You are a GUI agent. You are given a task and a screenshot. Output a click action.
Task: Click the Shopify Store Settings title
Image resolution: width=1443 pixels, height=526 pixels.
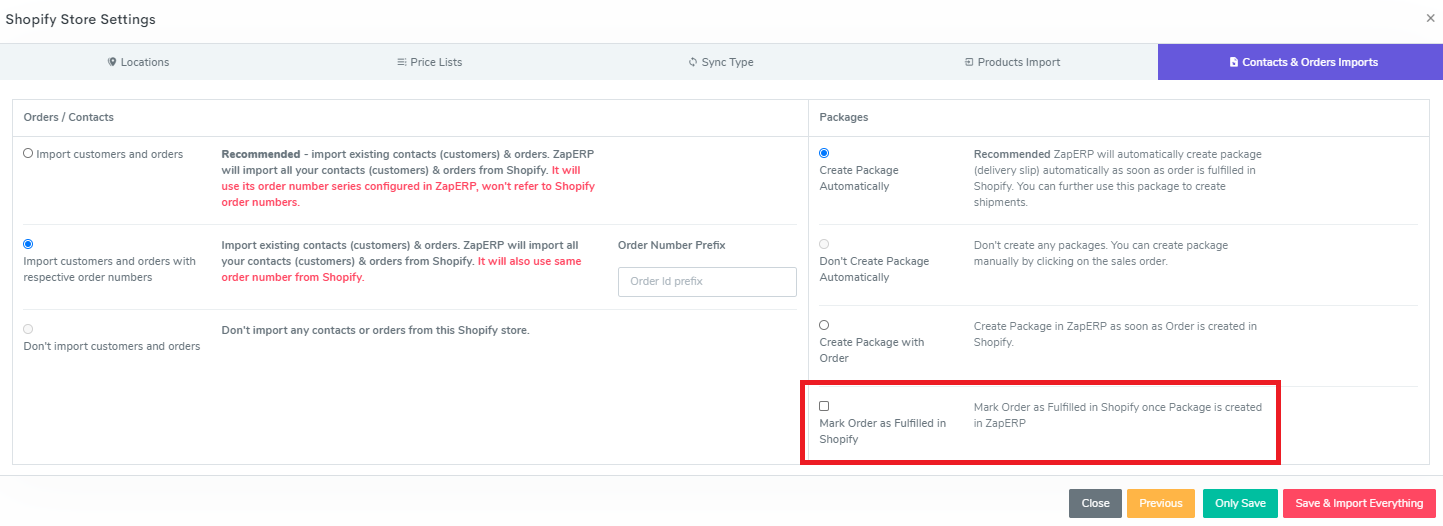coord(81,19)
